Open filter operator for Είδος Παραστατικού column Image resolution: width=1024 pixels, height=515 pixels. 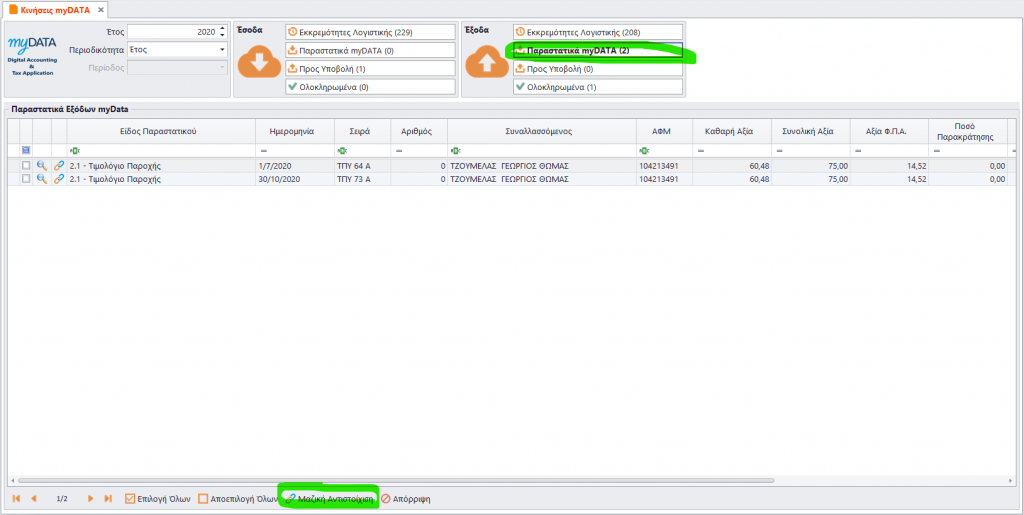tap(75, 151)
